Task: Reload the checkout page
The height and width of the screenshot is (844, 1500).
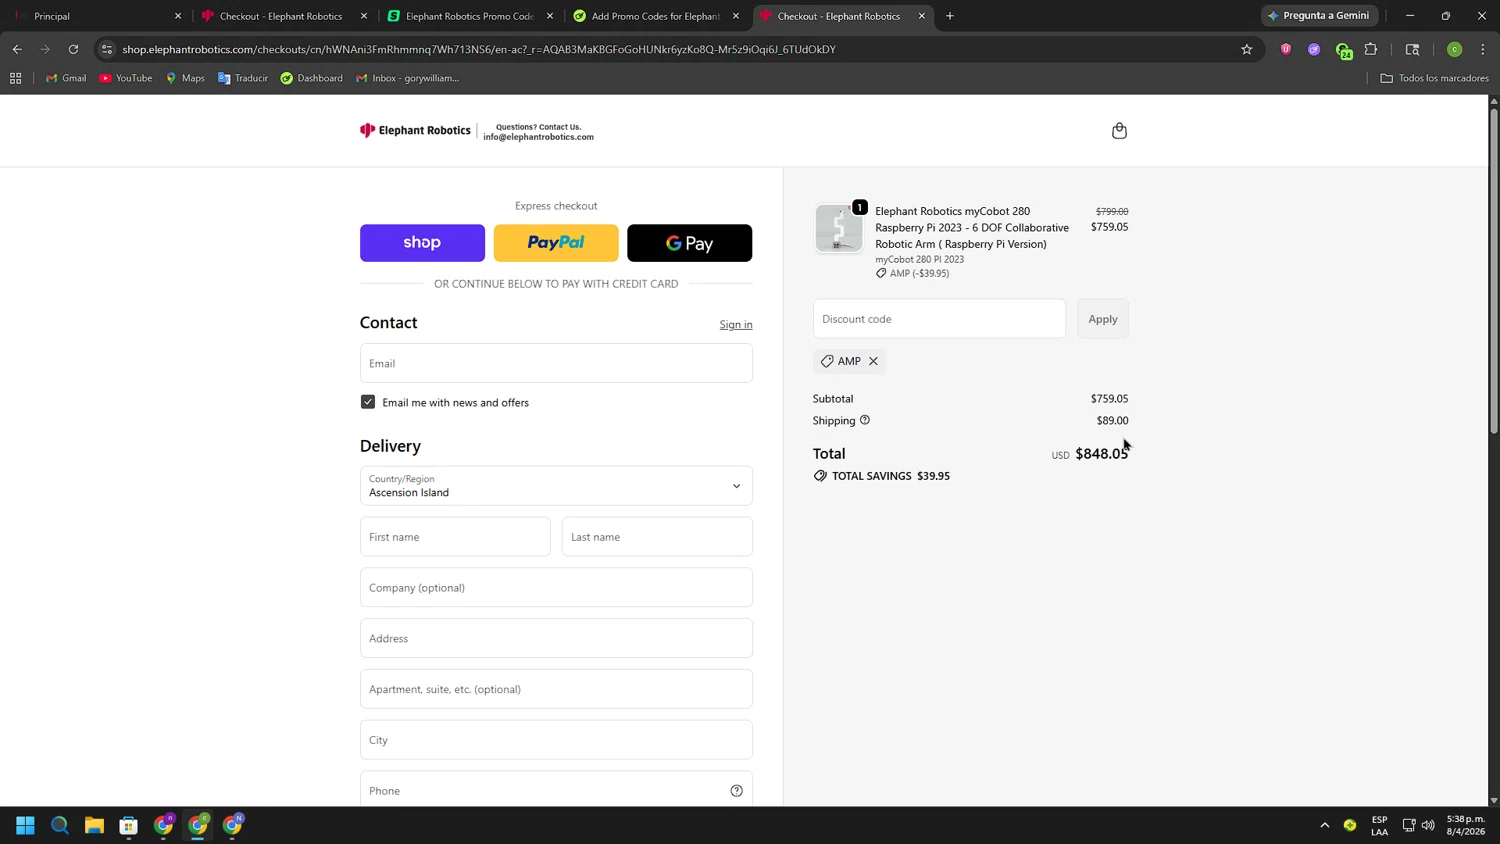Action: tap(73, 49)
